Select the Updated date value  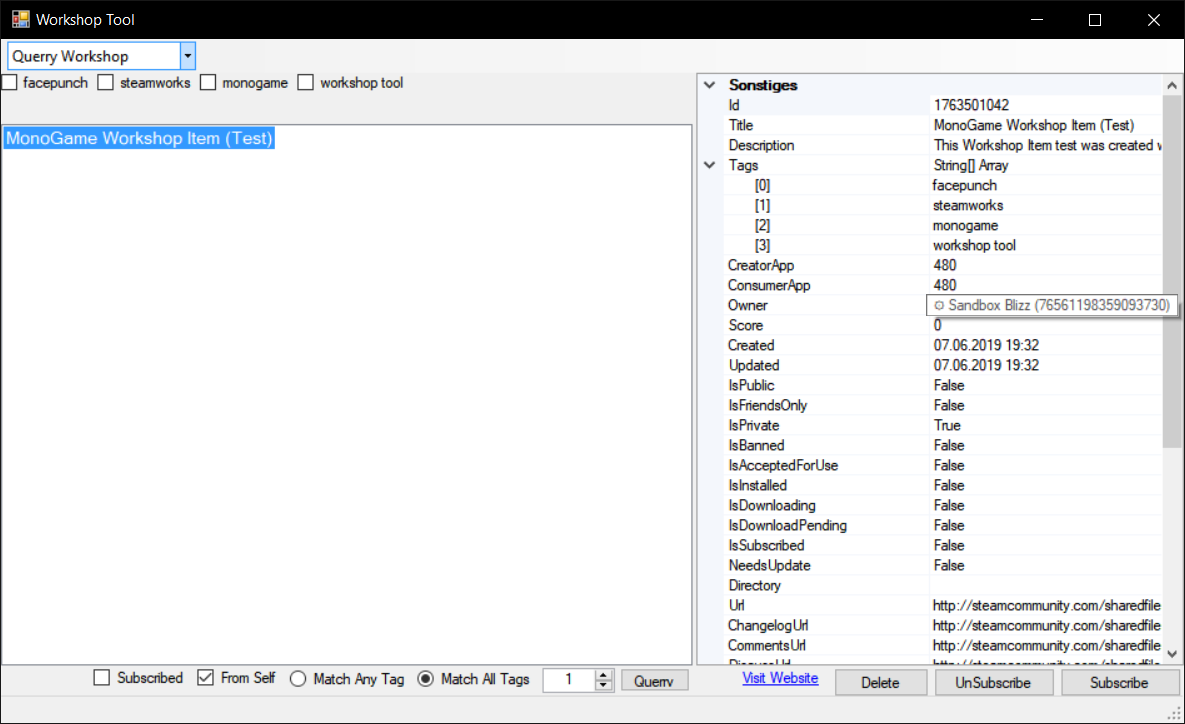[x=986, y=365]
